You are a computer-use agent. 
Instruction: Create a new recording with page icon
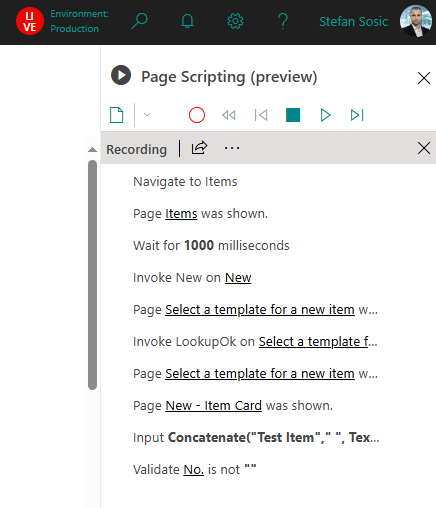(117, 115)
